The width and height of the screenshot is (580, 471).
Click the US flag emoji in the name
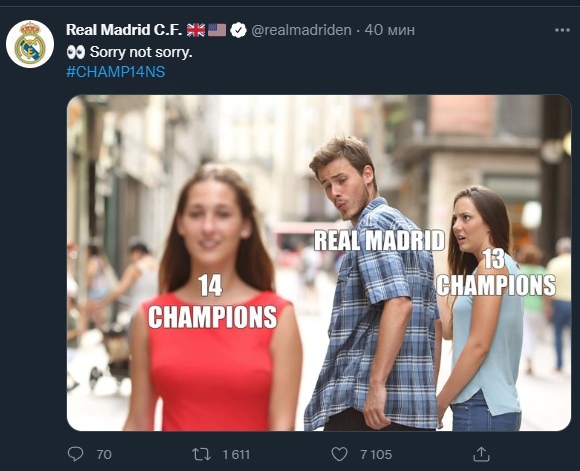point(217,30)
